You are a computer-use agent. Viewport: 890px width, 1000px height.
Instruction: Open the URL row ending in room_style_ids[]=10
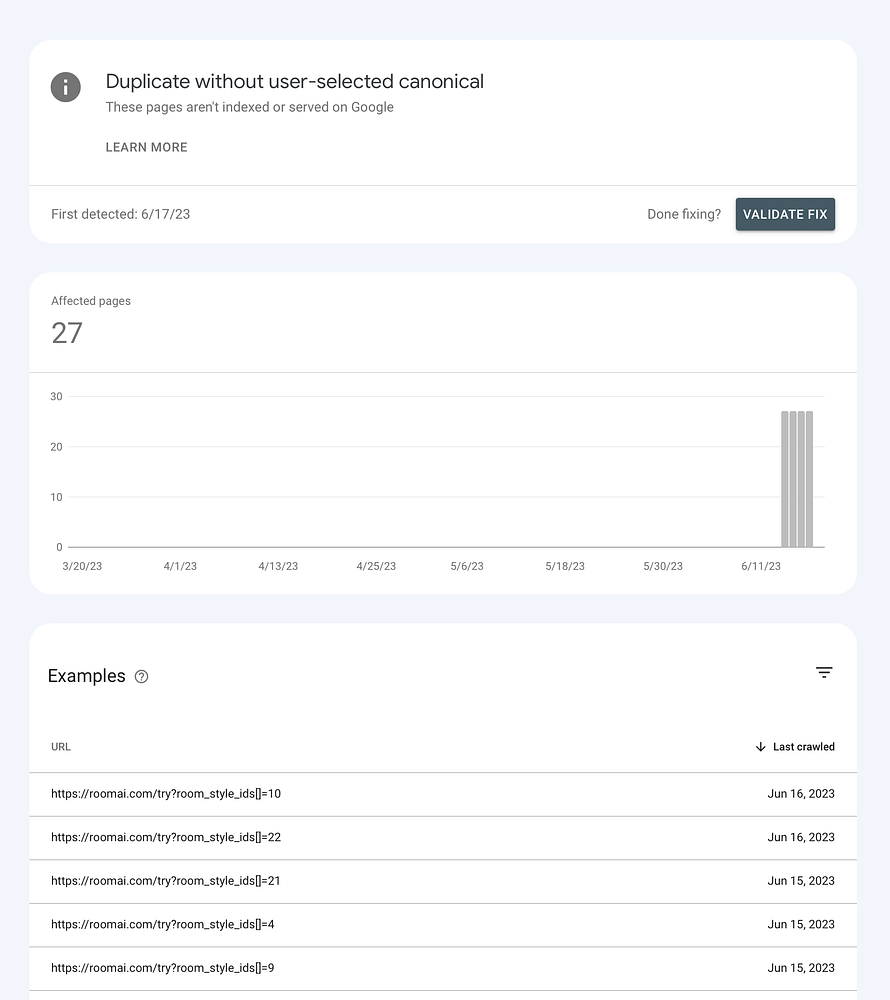(166, 794)
